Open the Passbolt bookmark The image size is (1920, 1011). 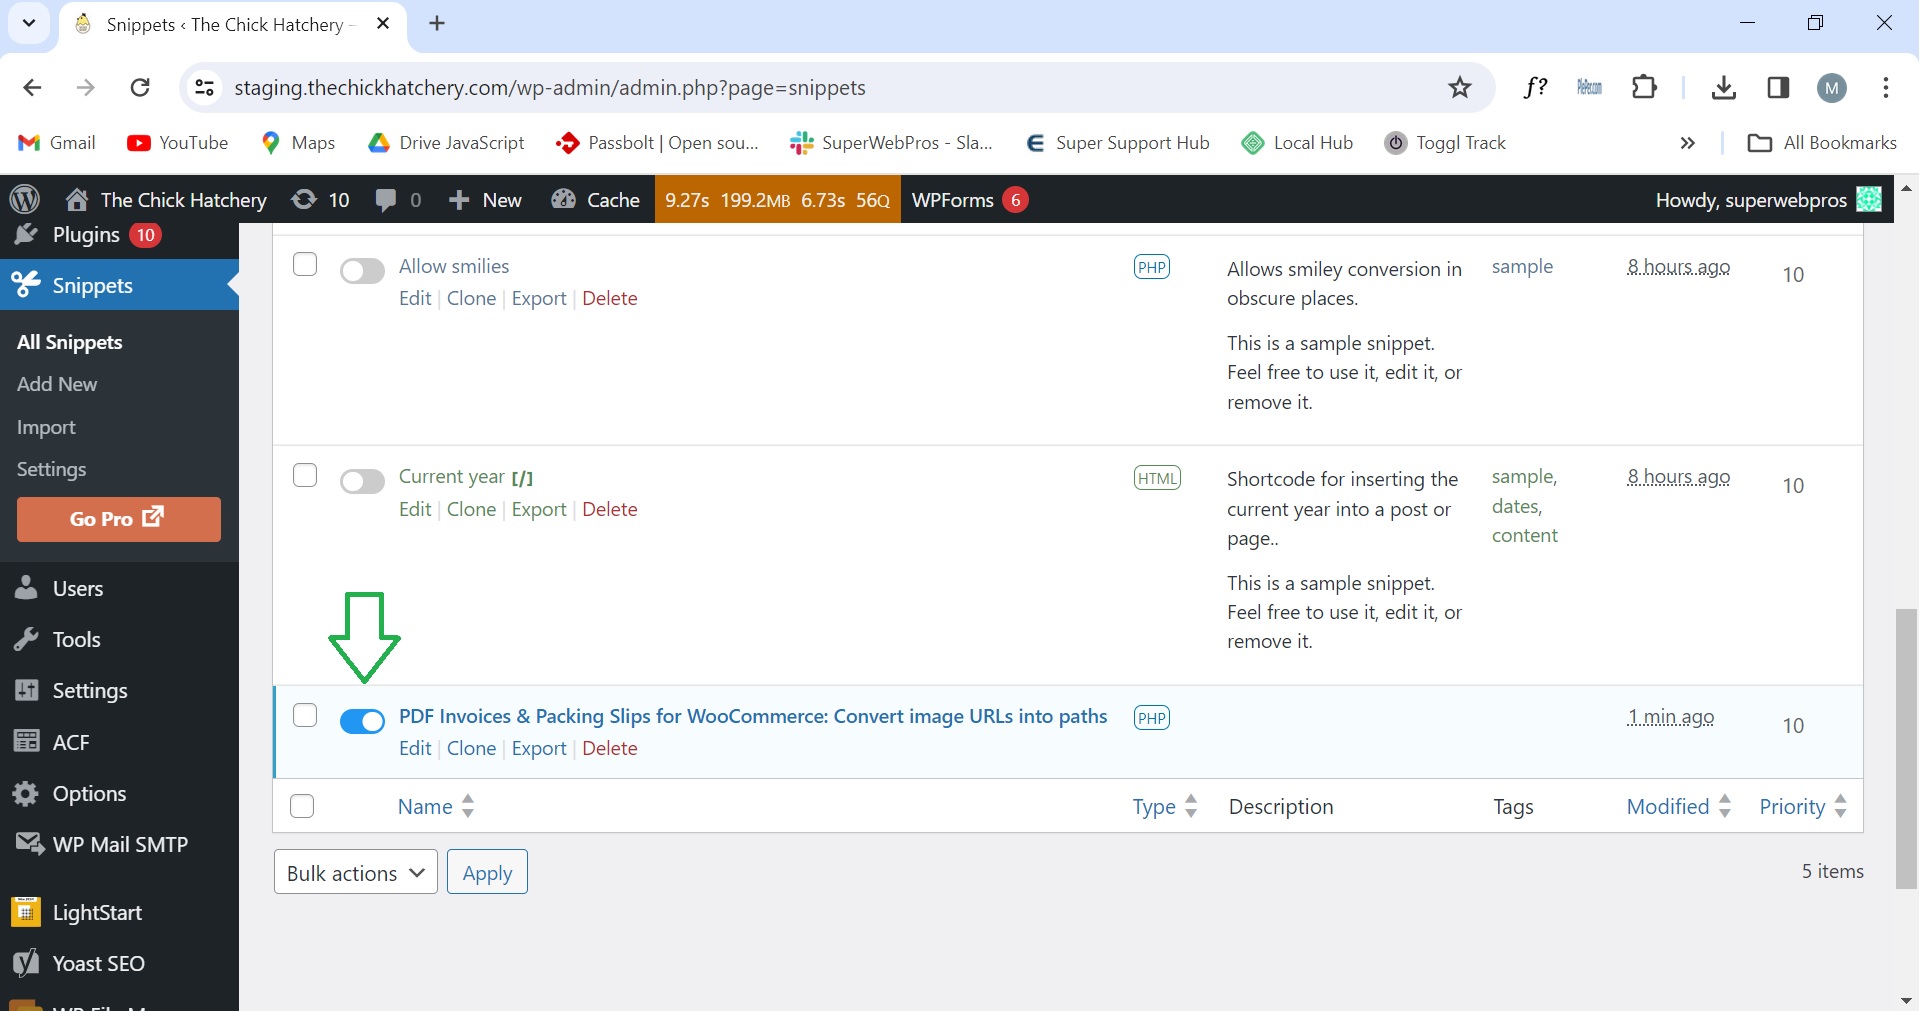pyautogui.click(x=657, y=143)
